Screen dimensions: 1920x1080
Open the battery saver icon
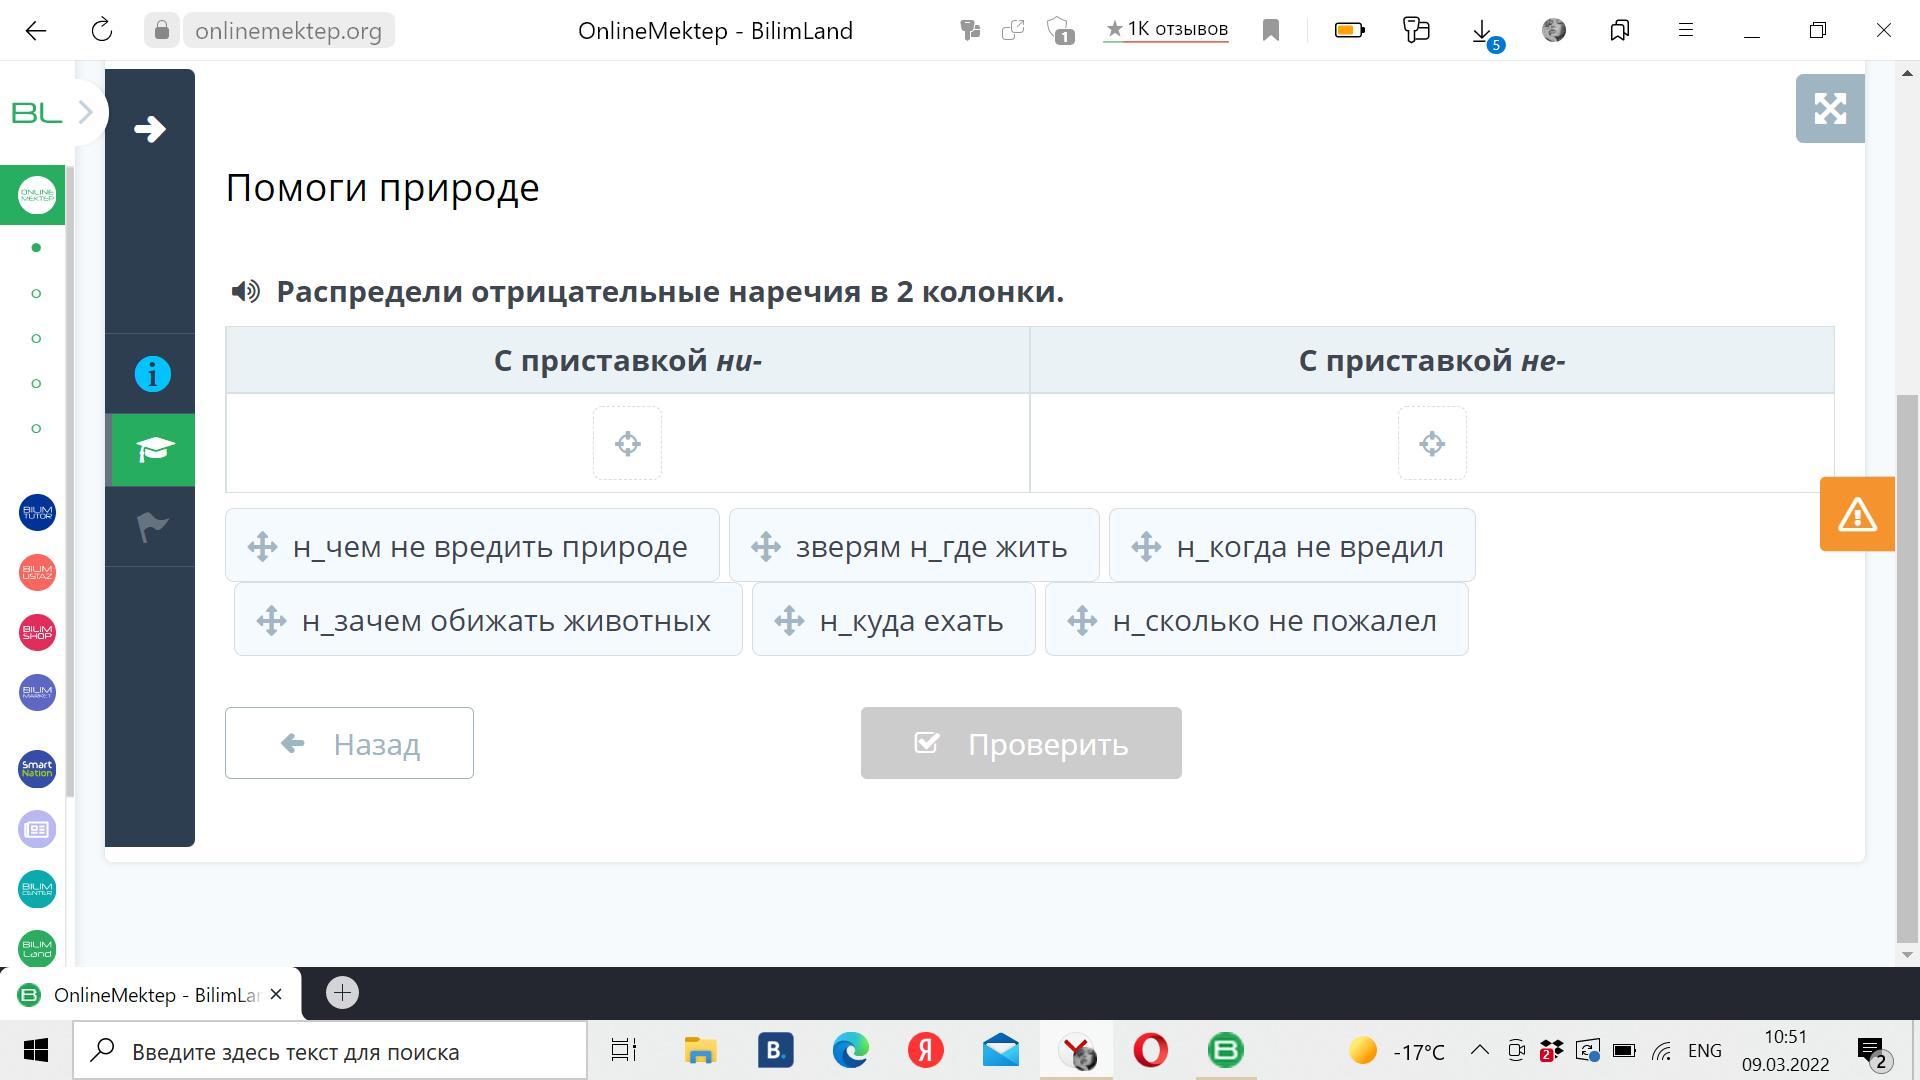click(1349, 30)
